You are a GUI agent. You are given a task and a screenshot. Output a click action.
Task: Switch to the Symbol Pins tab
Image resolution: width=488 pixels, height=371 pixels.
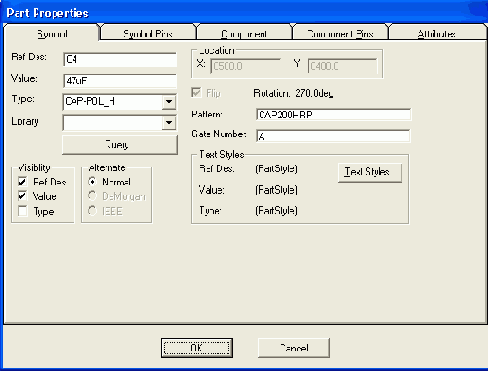coord(148,33)
